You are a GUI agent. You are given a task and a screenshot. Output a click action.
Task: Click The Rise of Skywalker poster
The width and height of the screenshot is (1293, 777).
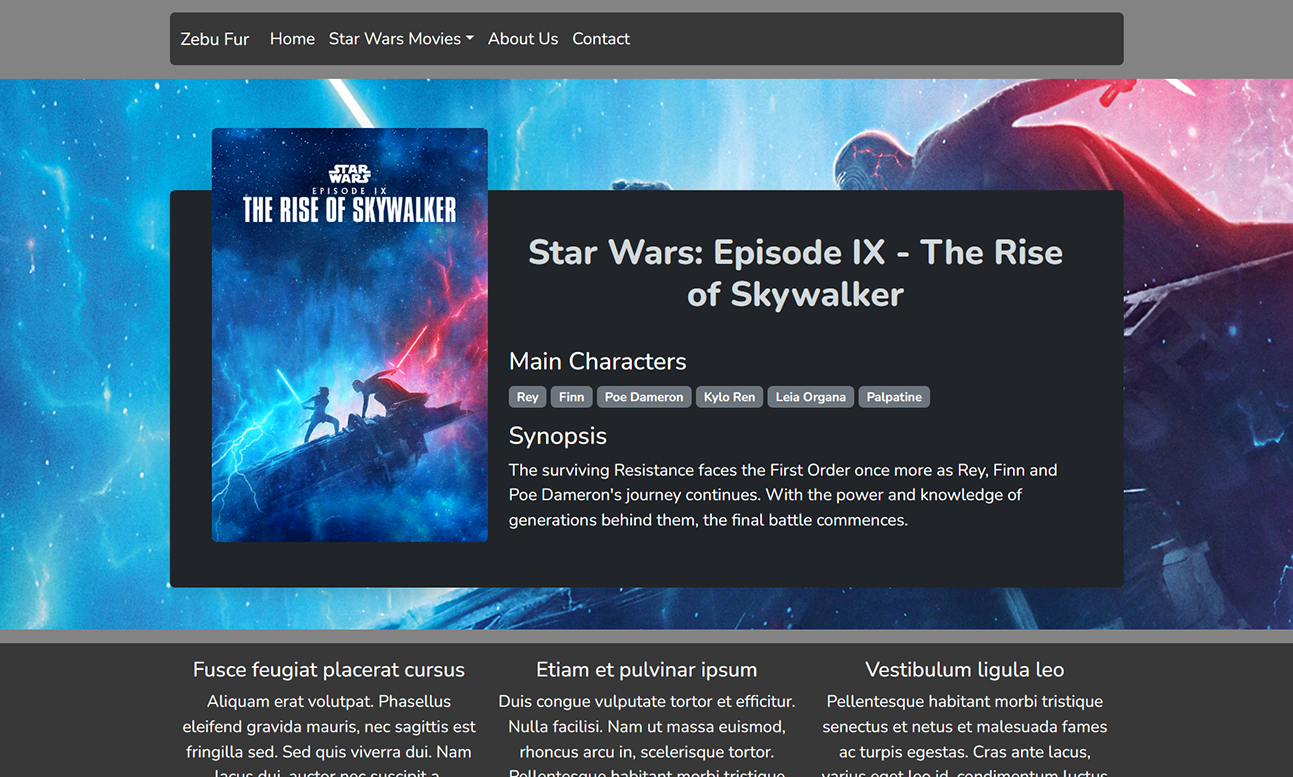tap(350, 335)
